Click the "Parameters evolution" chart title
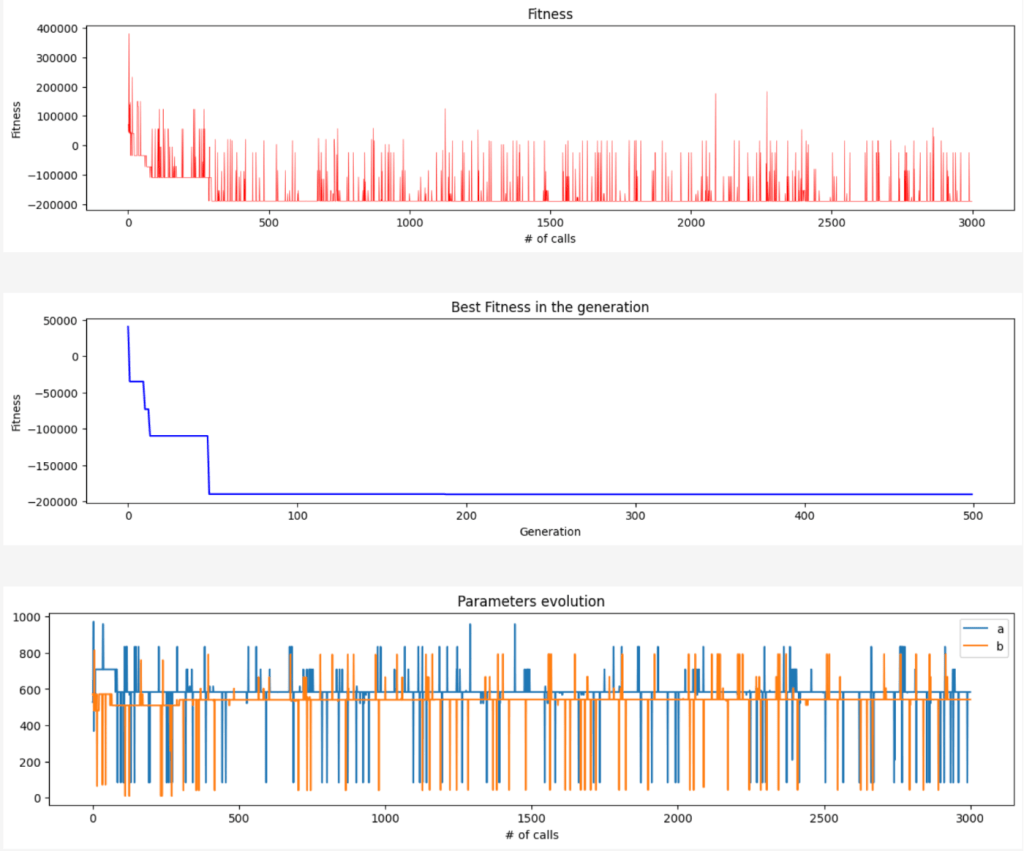The height and width of the screenshot is (851, 1024). click(530, 601)
